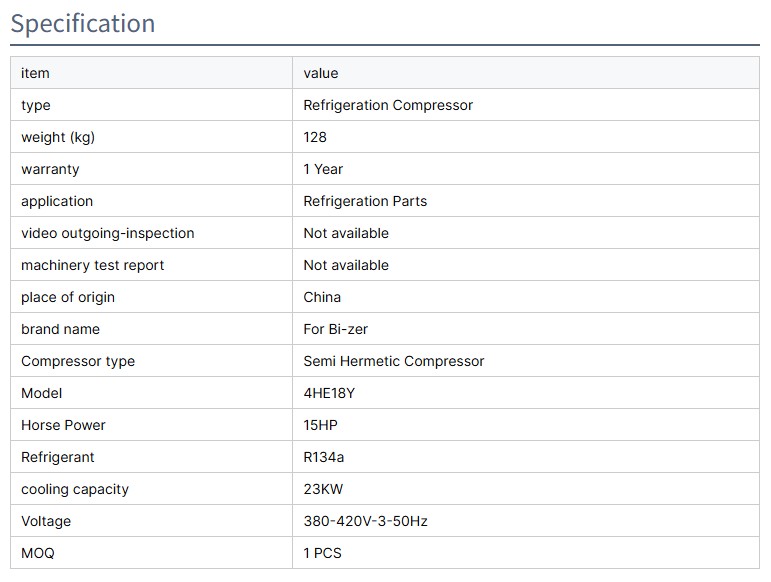Click the '15HP' horse power value

point(321,425)
